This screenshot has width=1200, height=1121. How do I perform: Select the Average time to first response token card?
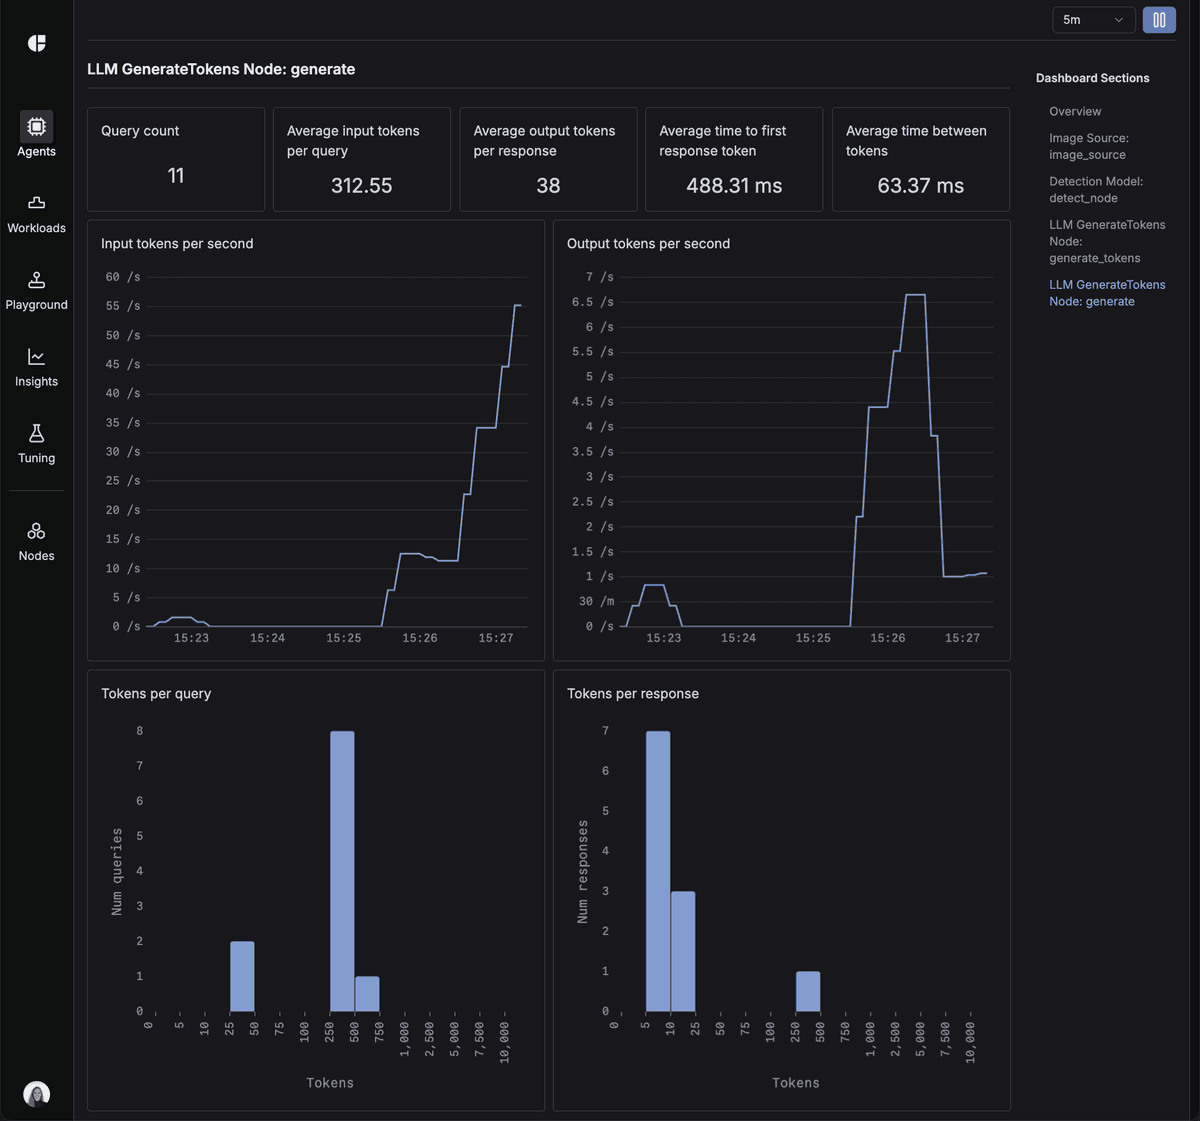(x=733, y=159)
